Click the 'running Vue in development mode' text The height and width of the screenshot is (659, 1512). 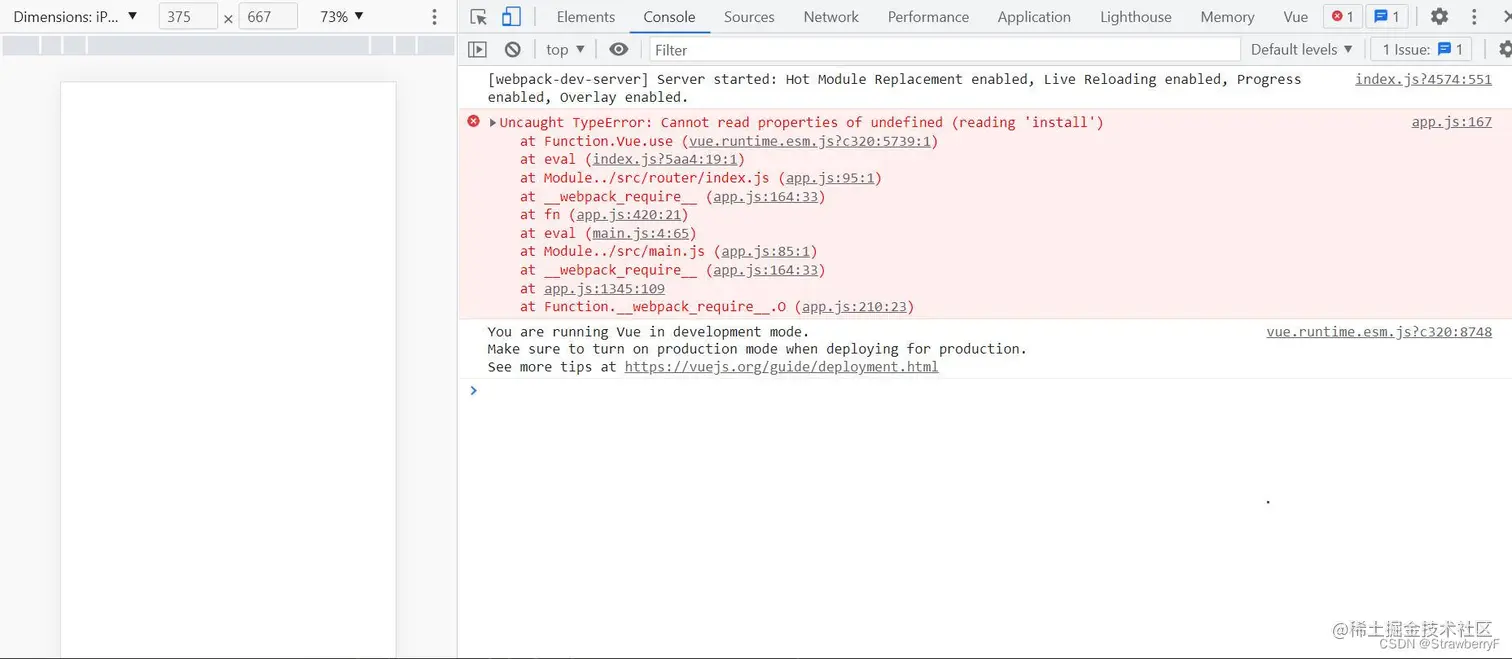click(648, 331)
